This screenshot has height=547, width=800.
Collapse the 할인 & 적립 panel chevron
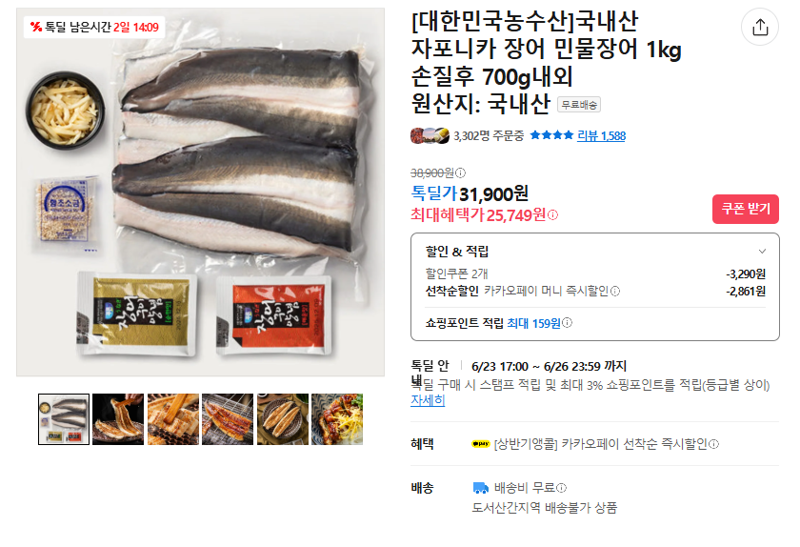click(762, 251)
